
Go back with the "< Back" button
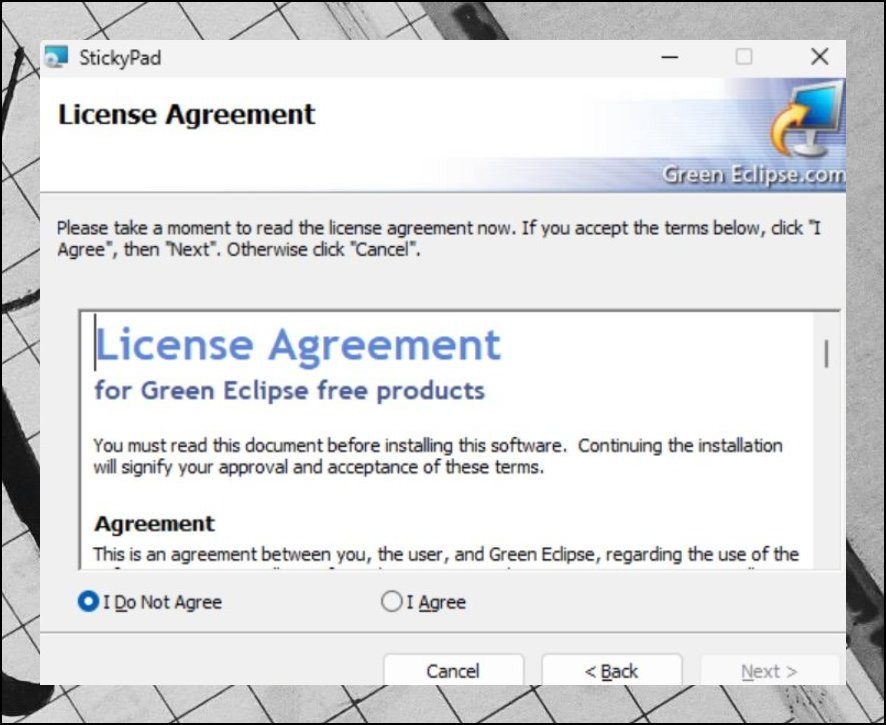point(611,671)
